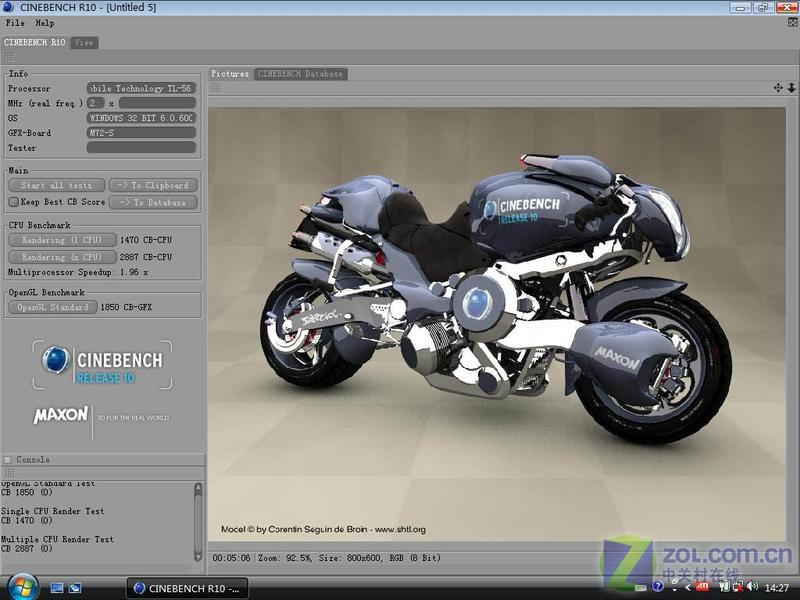Viewport: 800px width, 600px height.
Task: Click the Pictures panel grip handle
Action: tap(216, 89)
